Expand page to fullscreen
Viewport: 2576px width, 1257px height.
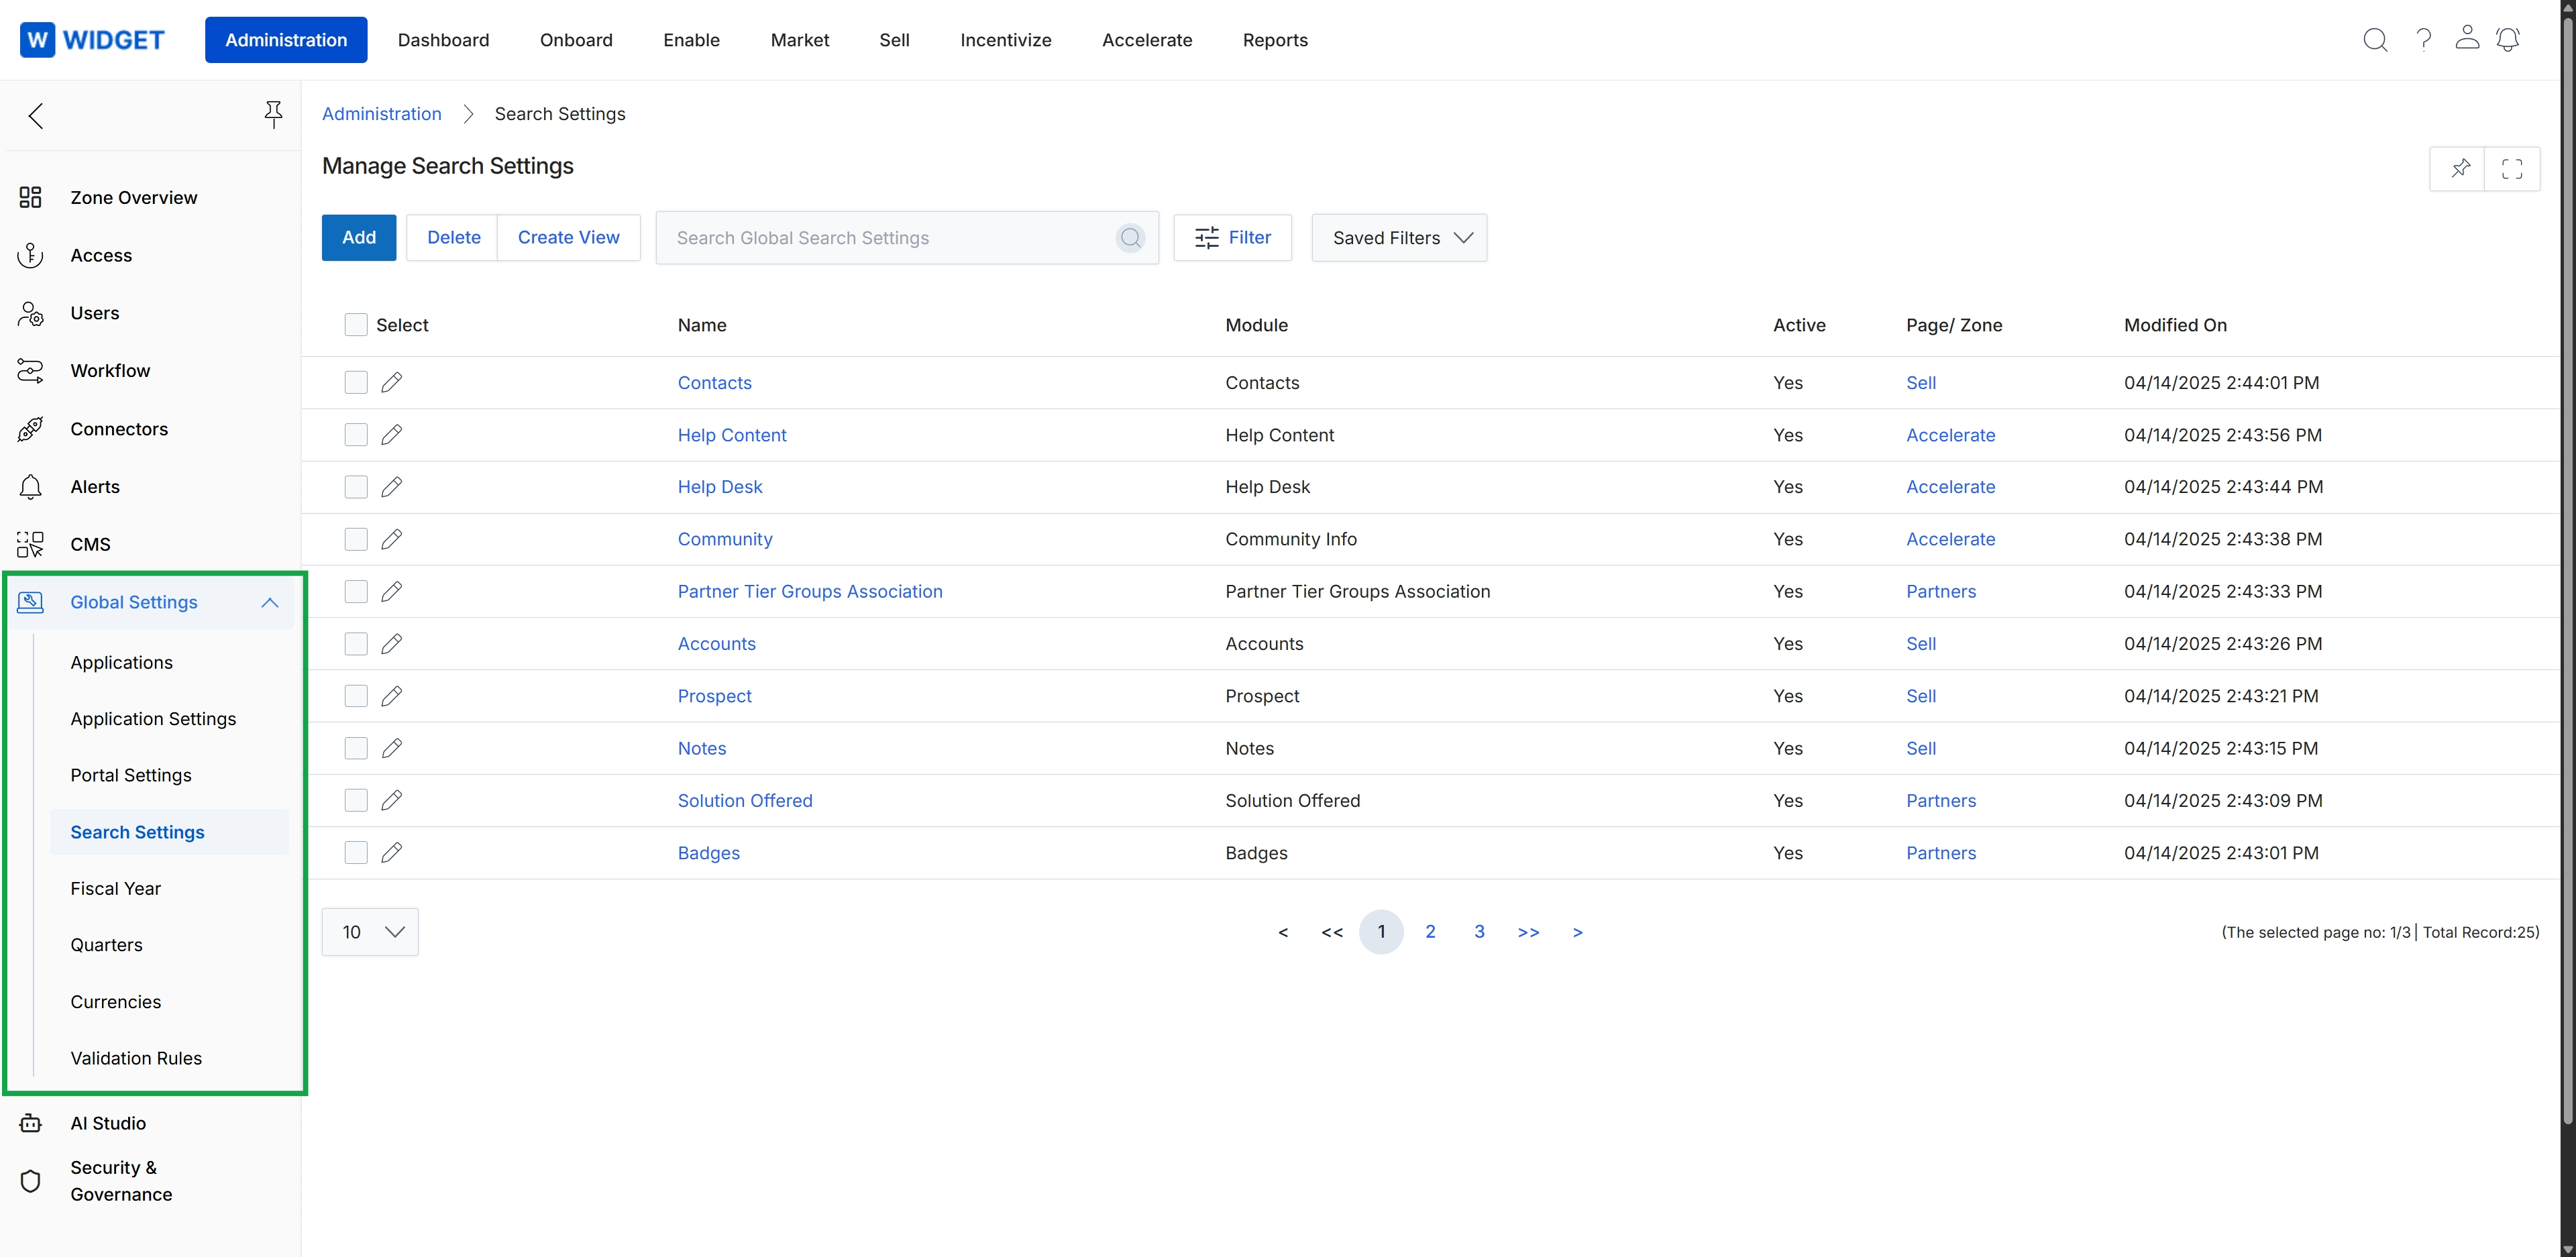tap(2512, 168)
